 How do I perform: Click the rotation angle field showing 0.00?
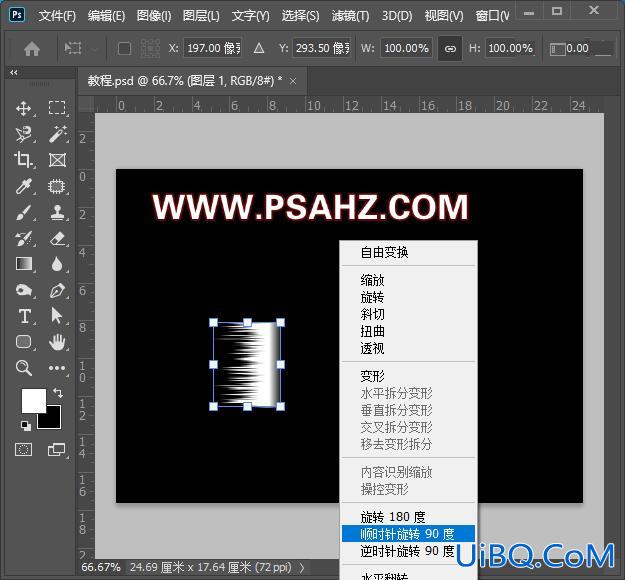589,49
